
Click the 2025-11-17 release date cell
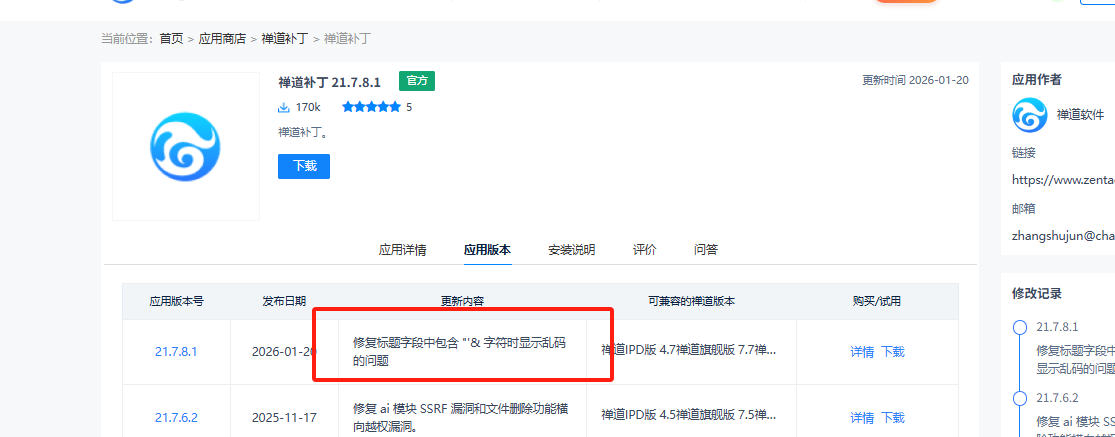coord(284,418)
